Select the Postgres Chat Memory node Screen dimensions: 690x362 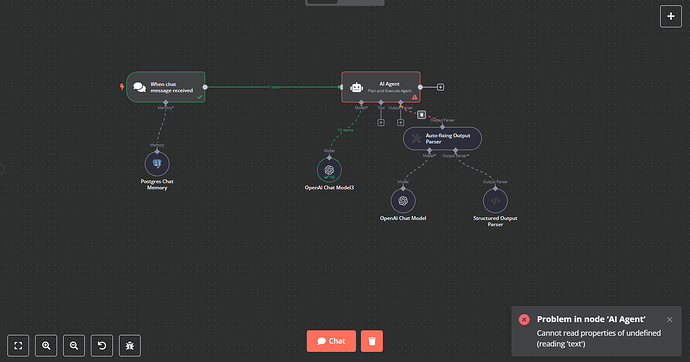click(x=157, y=164)
